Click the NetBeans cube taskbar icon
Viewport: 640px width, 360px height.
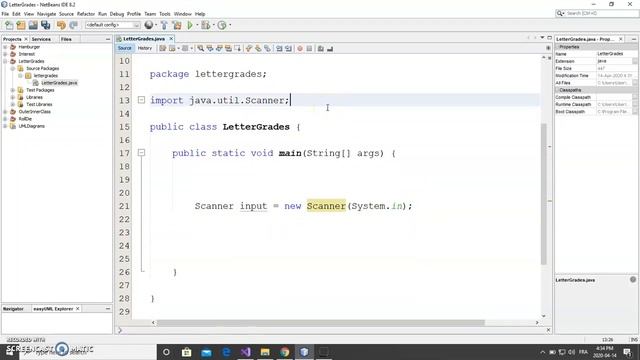[x=304, y=352]
